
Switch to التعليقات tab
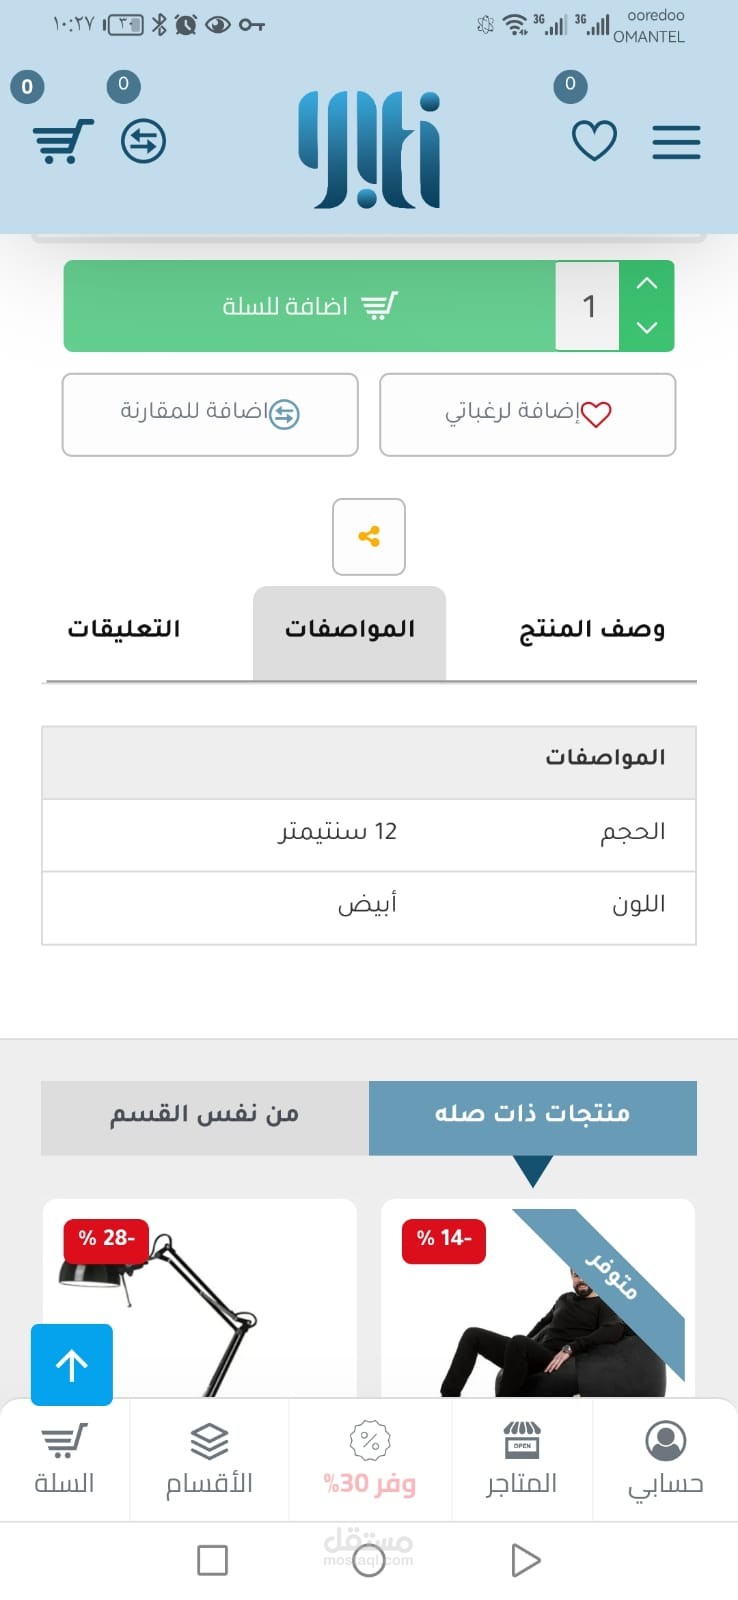coord(124,629)
